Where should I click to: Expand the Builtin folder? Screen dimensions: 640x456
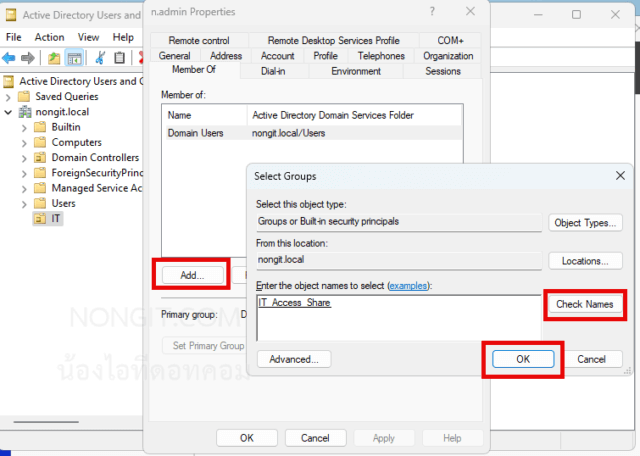click(x=24, y=128)
